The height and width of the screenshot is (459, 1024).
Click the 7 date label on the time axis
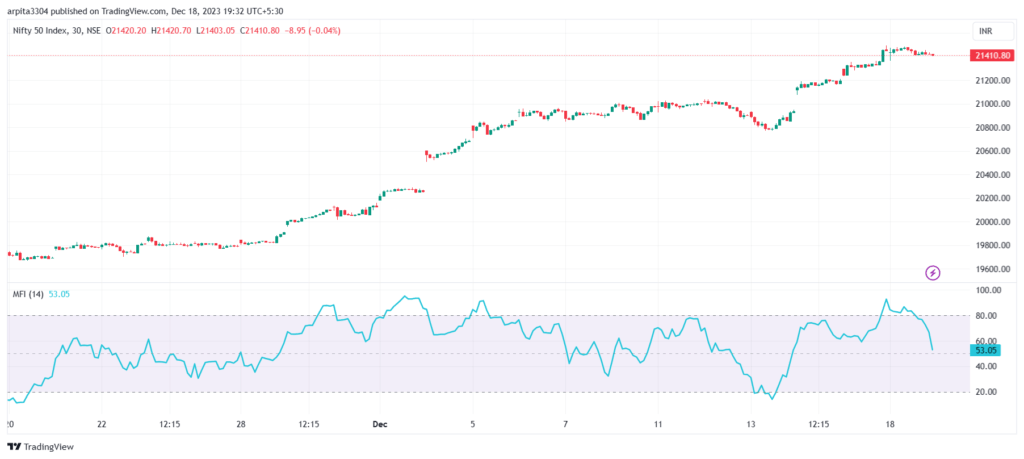pos(566,424)
